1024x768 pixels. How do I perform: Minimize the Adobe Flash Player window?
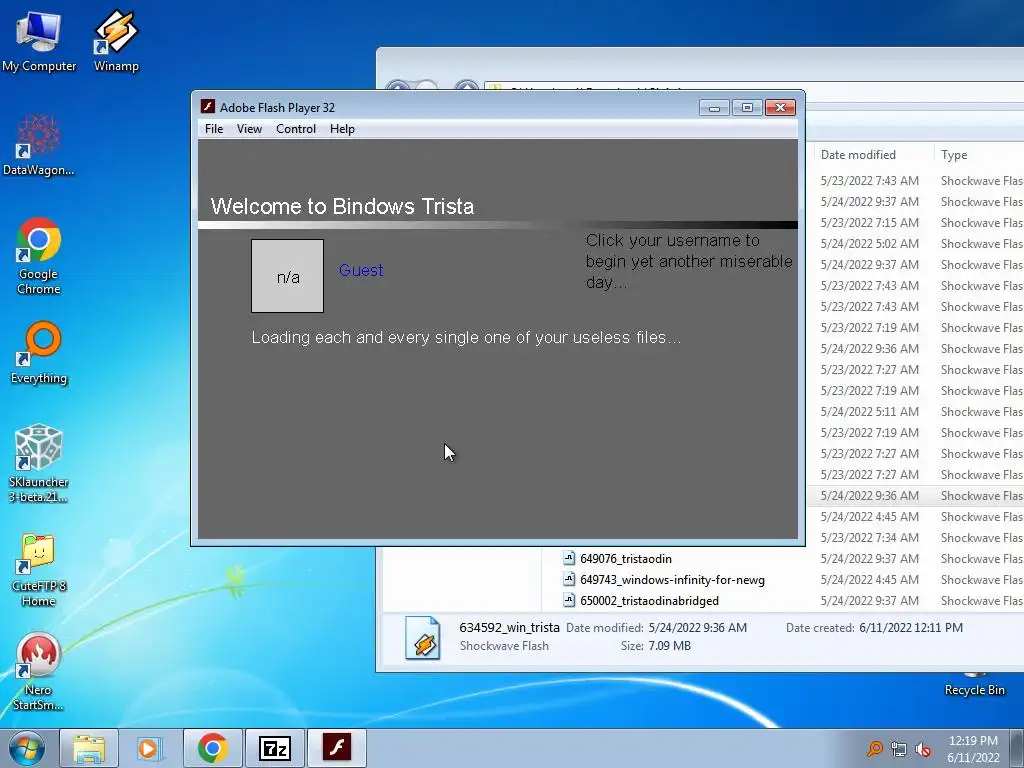point(714,107)
